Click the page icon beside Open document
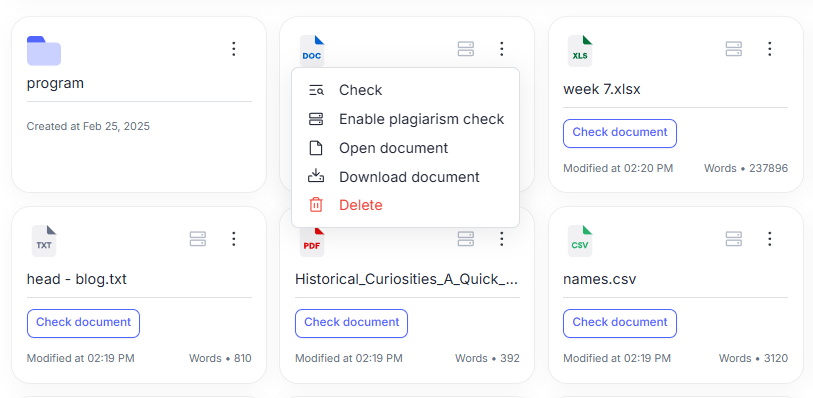813x398 pixels. [316, 148]
